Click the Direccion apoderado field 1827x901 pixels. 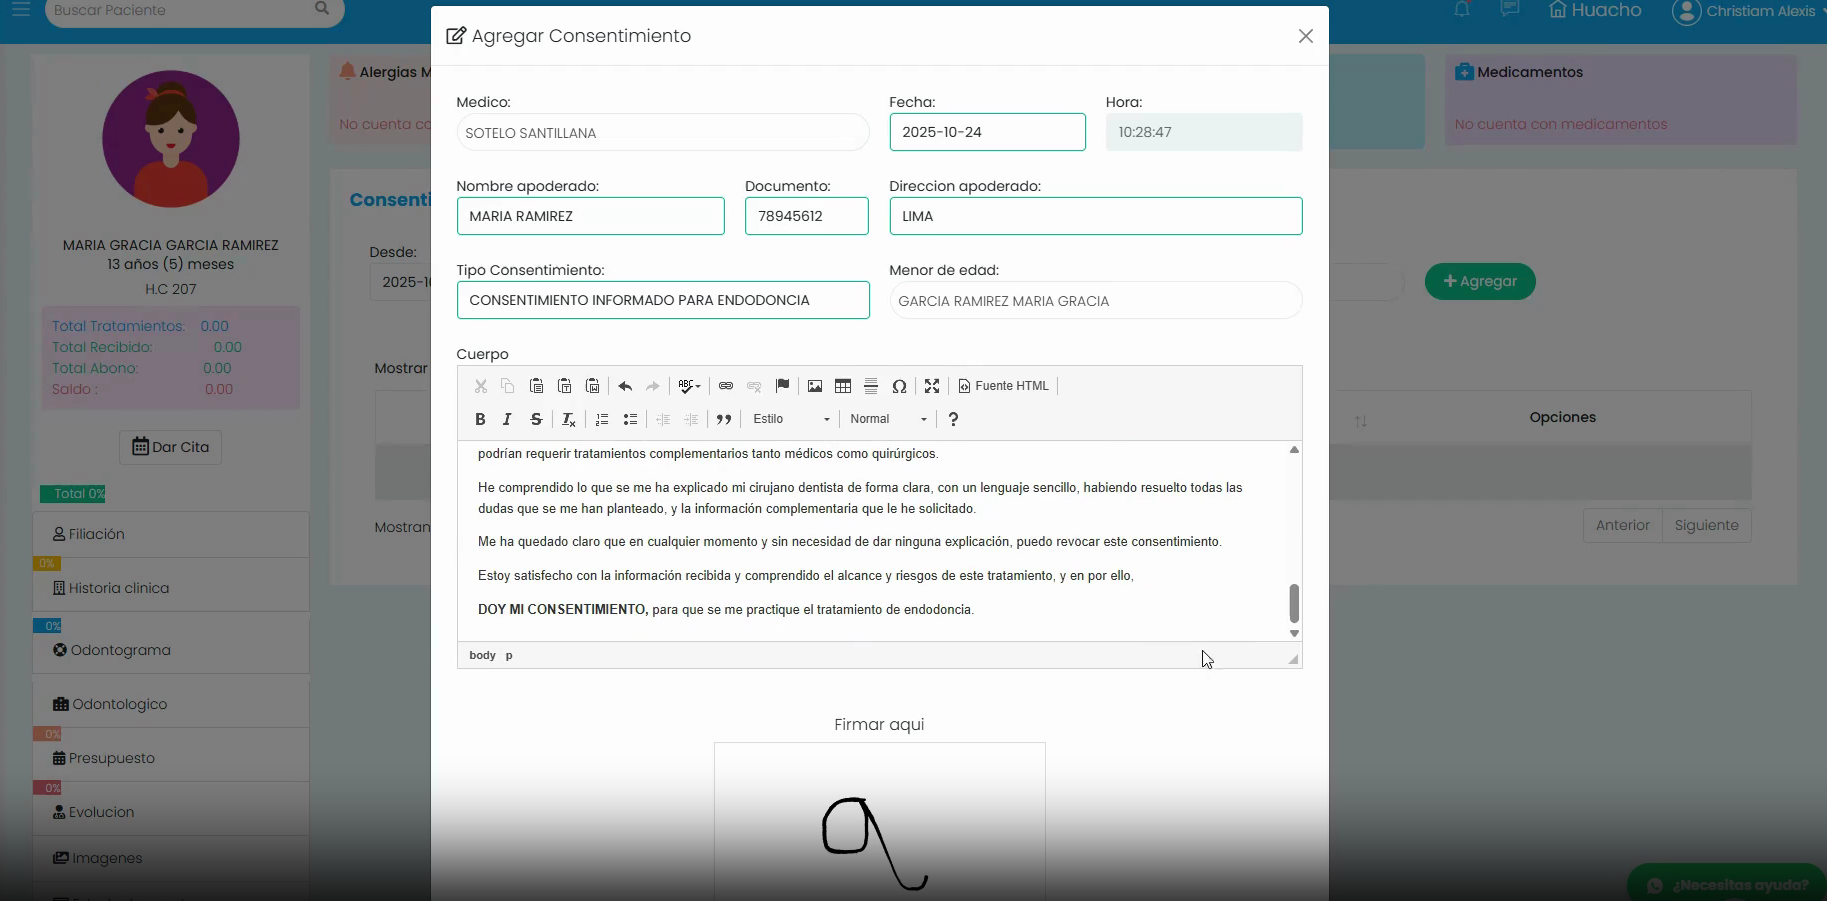pyautogui.click(x=1095, y=216)
